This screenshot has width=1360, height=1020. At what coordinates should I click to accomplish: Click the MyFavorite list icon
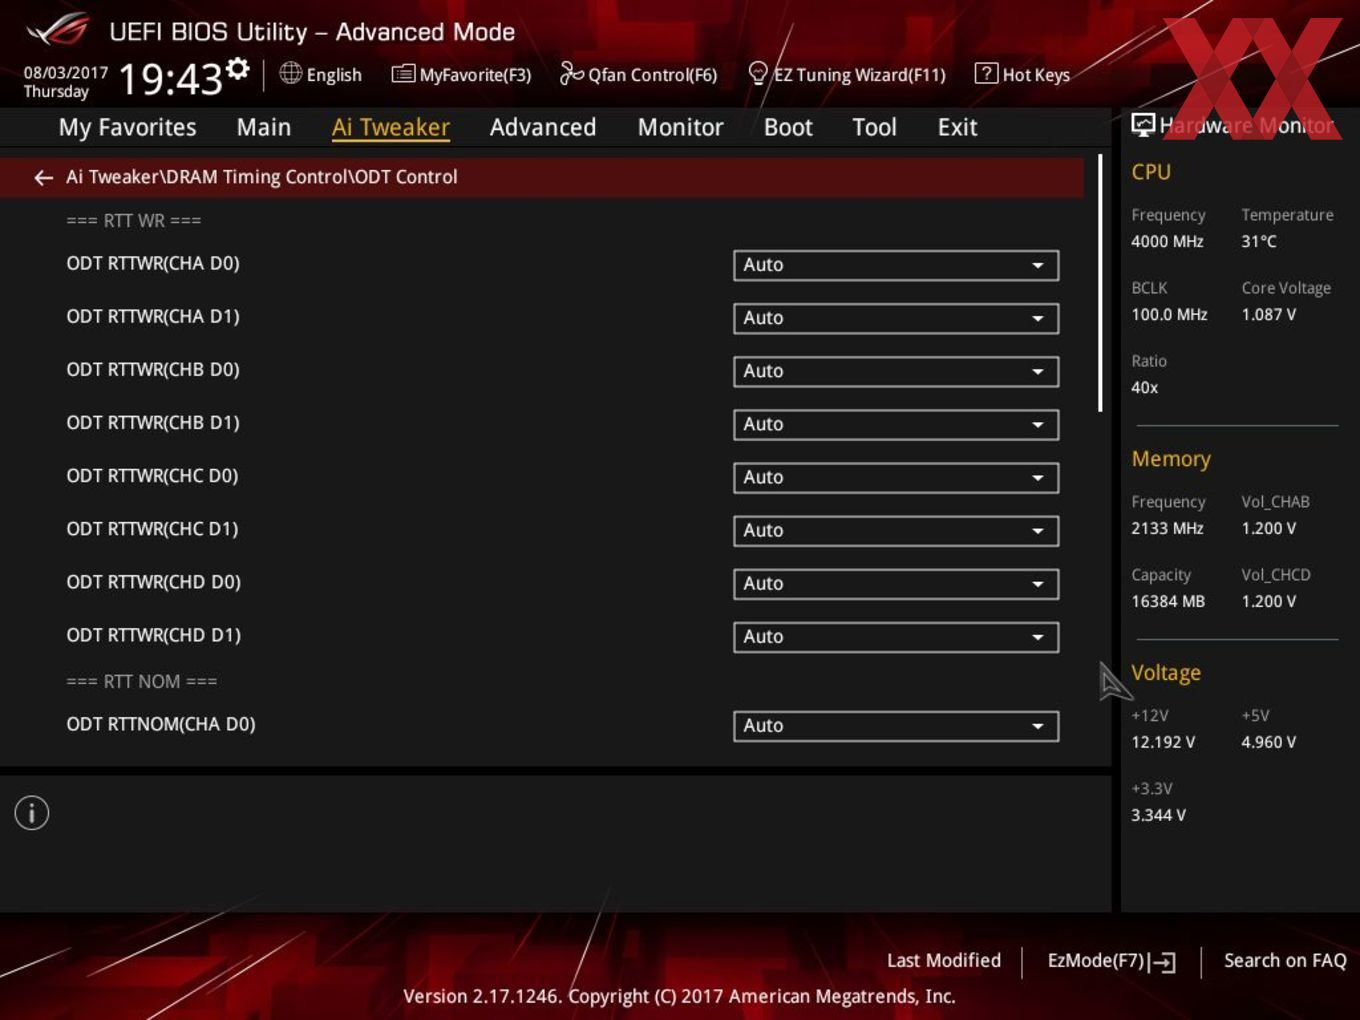tap(403, 74)
